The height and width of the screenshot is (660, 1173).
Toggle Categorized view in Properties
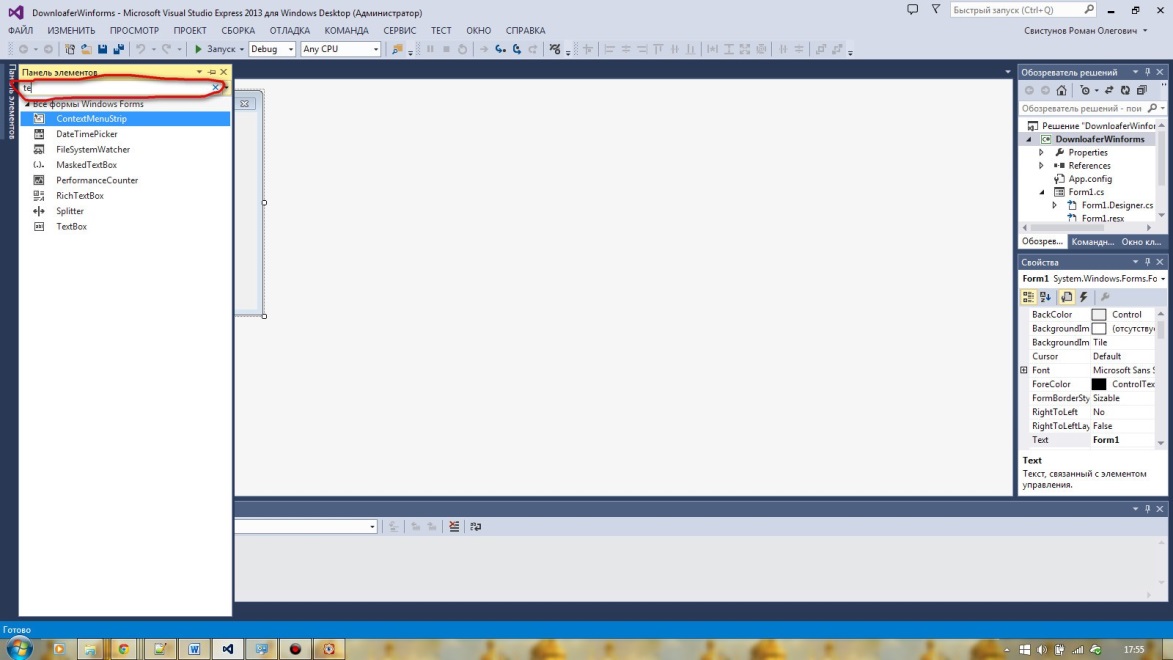point(1029,297)
